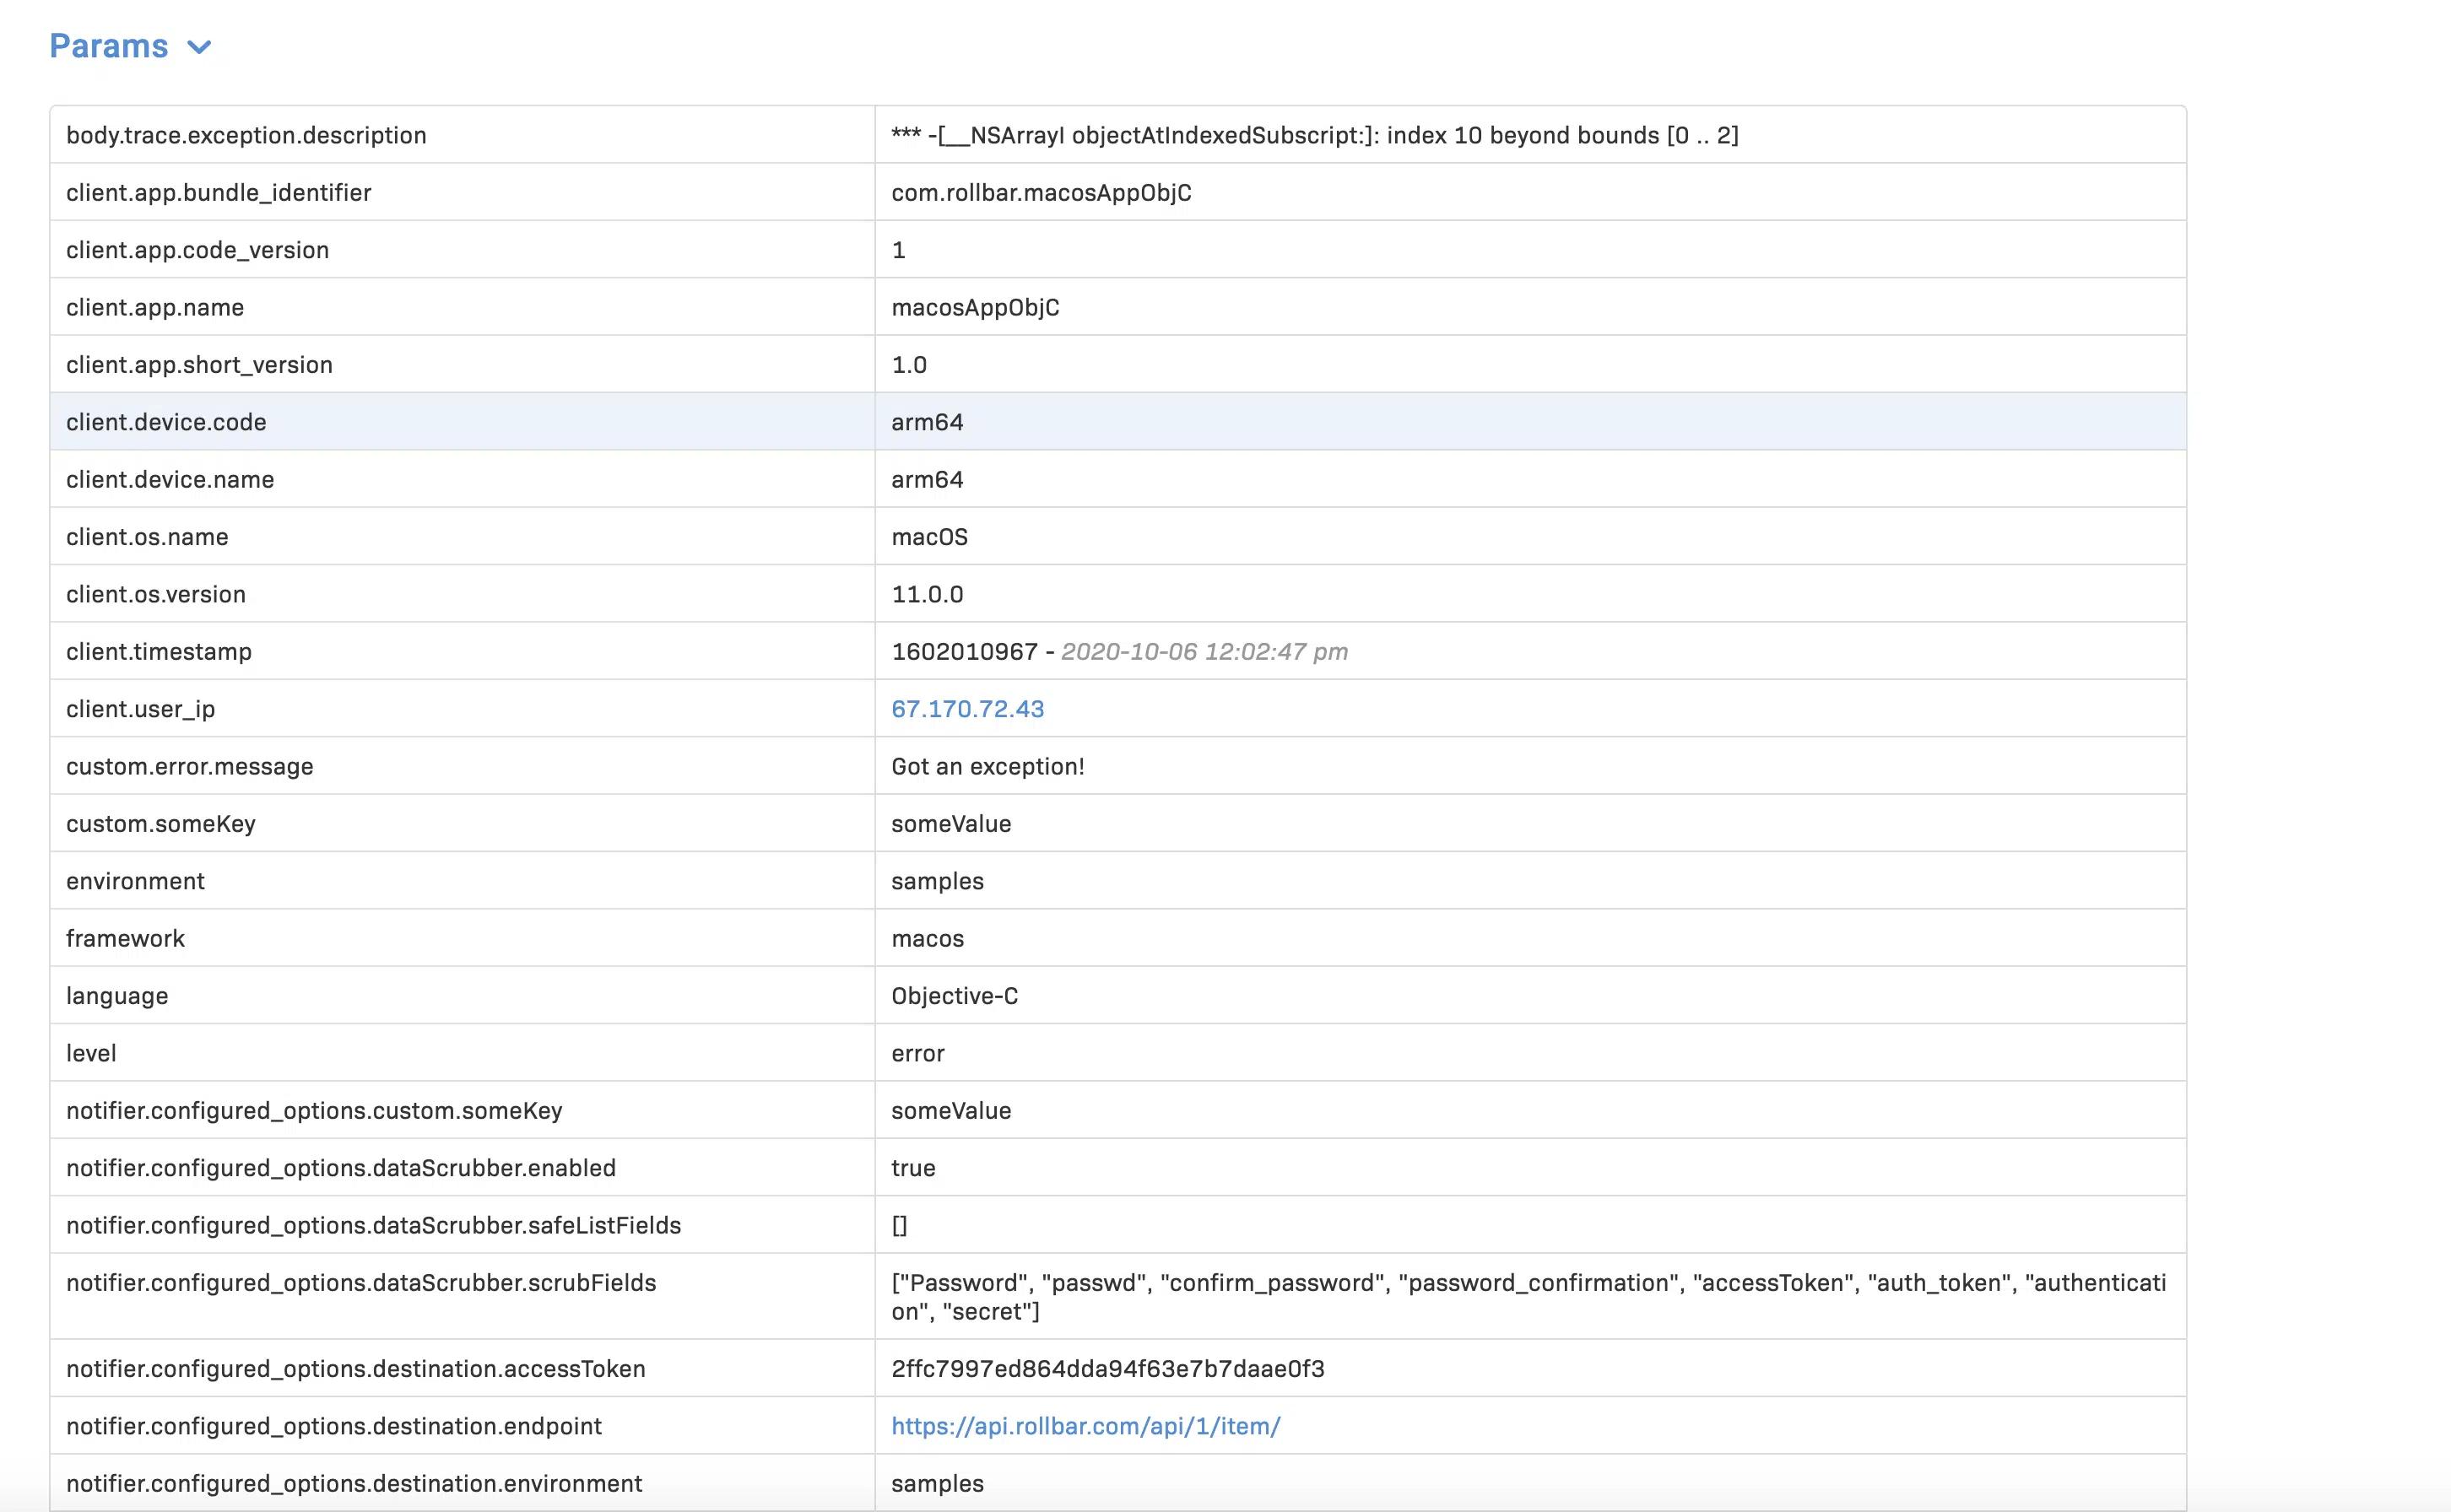The image size is (2451, 1512).
Task: Select the destination.accessToken value
Action: (x=1108, y=1369)
